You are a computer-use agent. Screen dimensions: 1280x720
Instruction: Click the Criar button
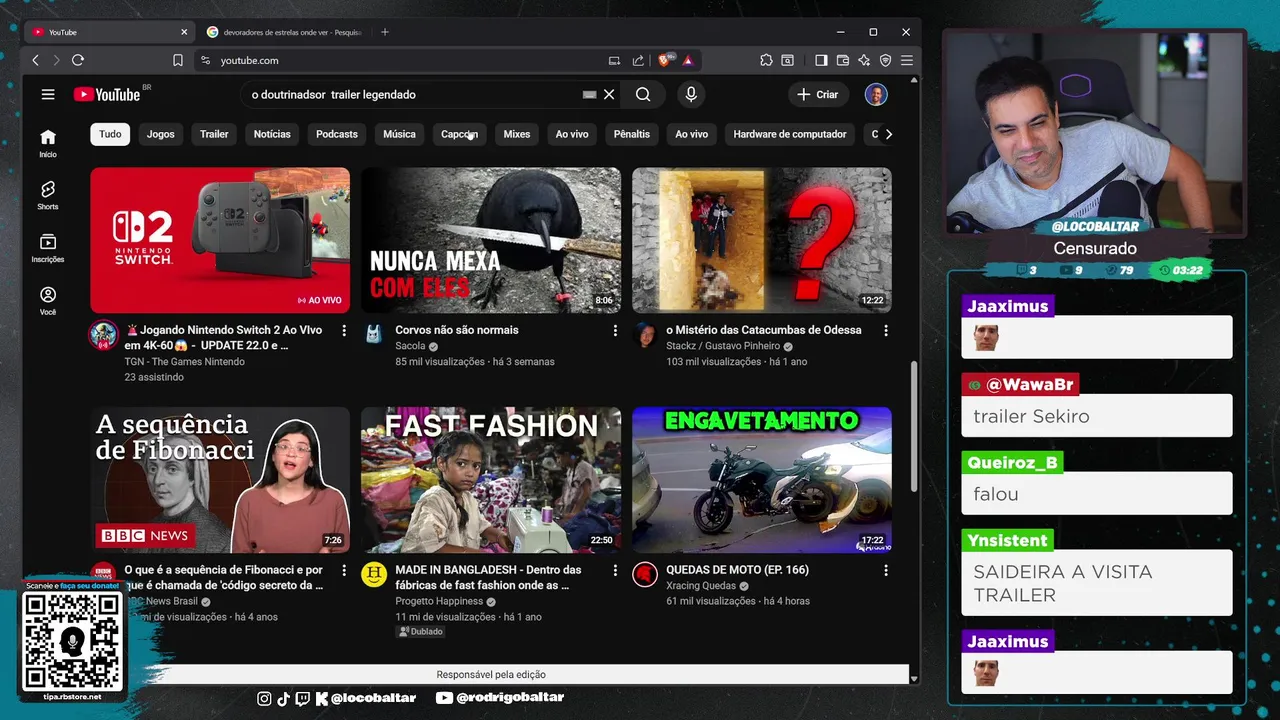818,94
